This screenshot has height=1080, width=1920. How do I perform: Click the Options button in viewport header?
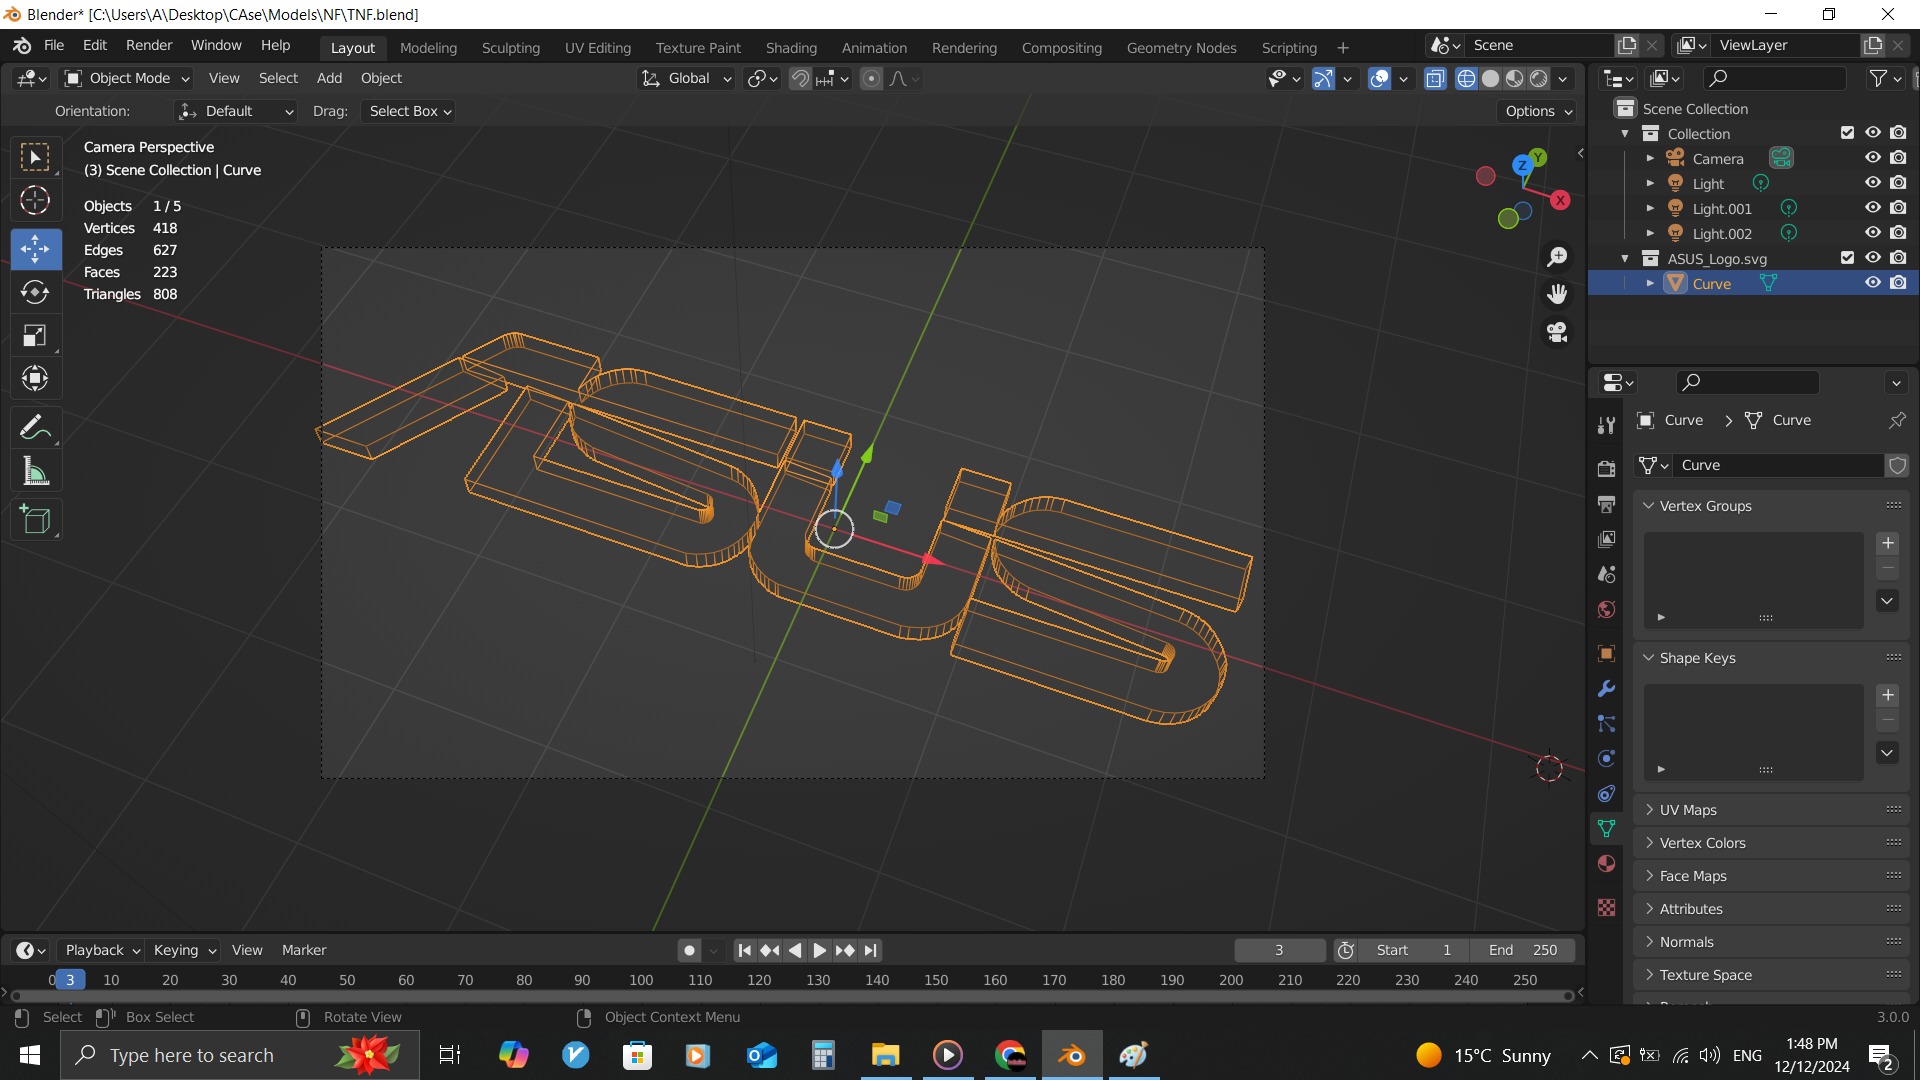1538,111
